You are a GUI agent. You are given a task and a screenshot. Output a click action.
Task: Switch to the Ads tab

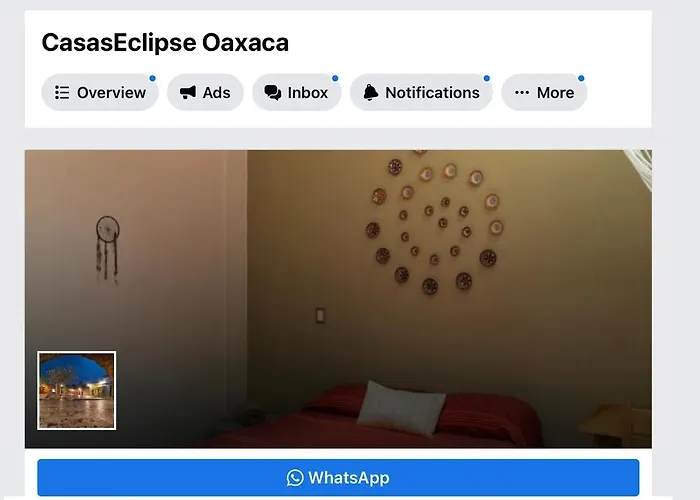205,92
